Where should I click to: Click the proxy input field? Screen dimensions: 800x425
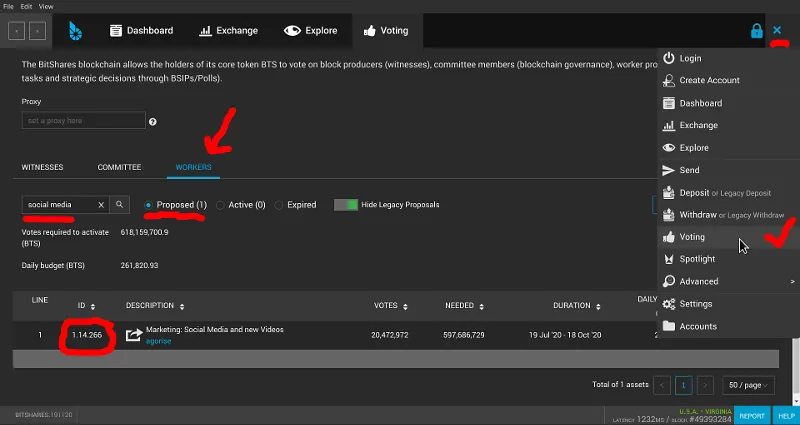[84, 120]
